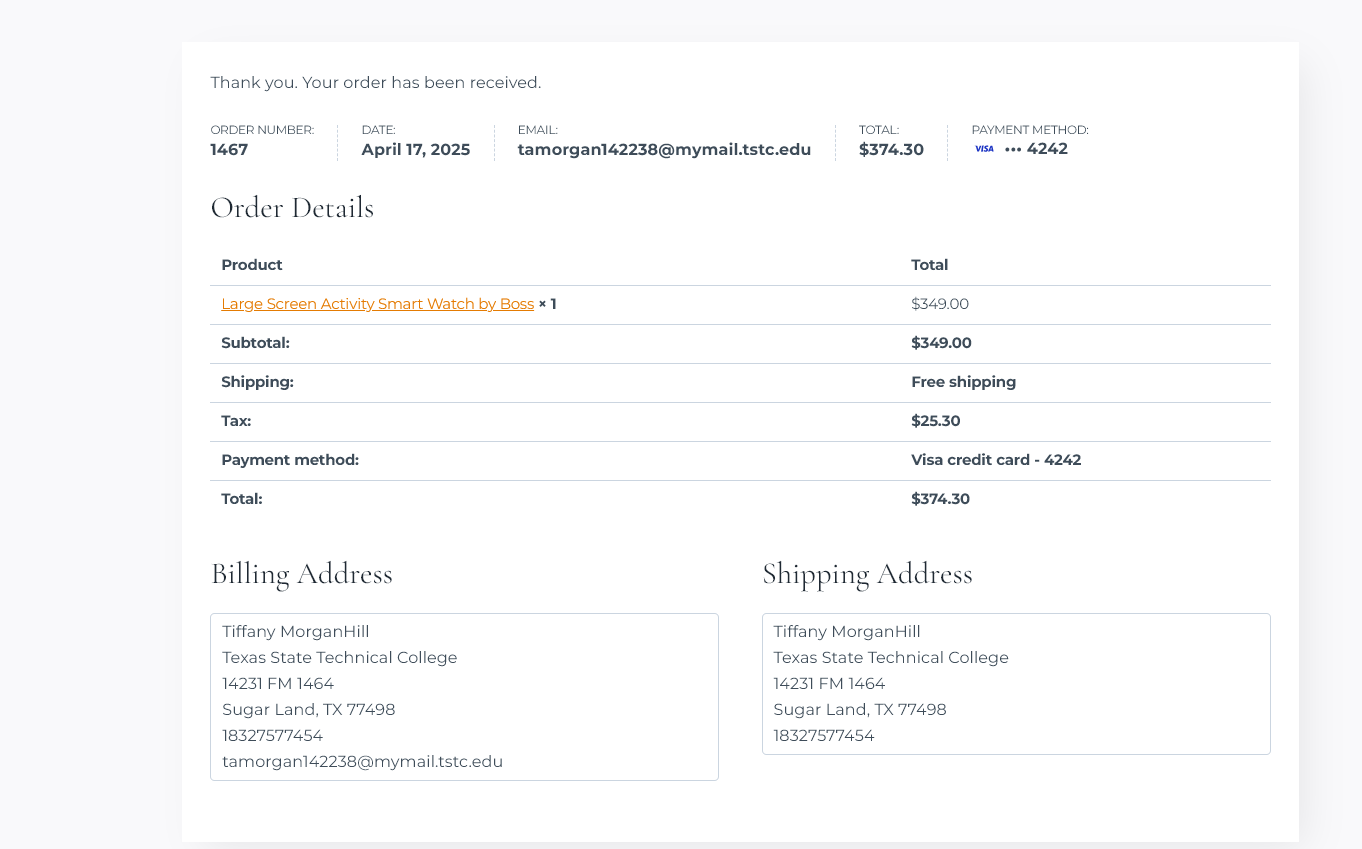Click the Product column header
This screenshot has height=849, width=1362.
click(252, 265)
